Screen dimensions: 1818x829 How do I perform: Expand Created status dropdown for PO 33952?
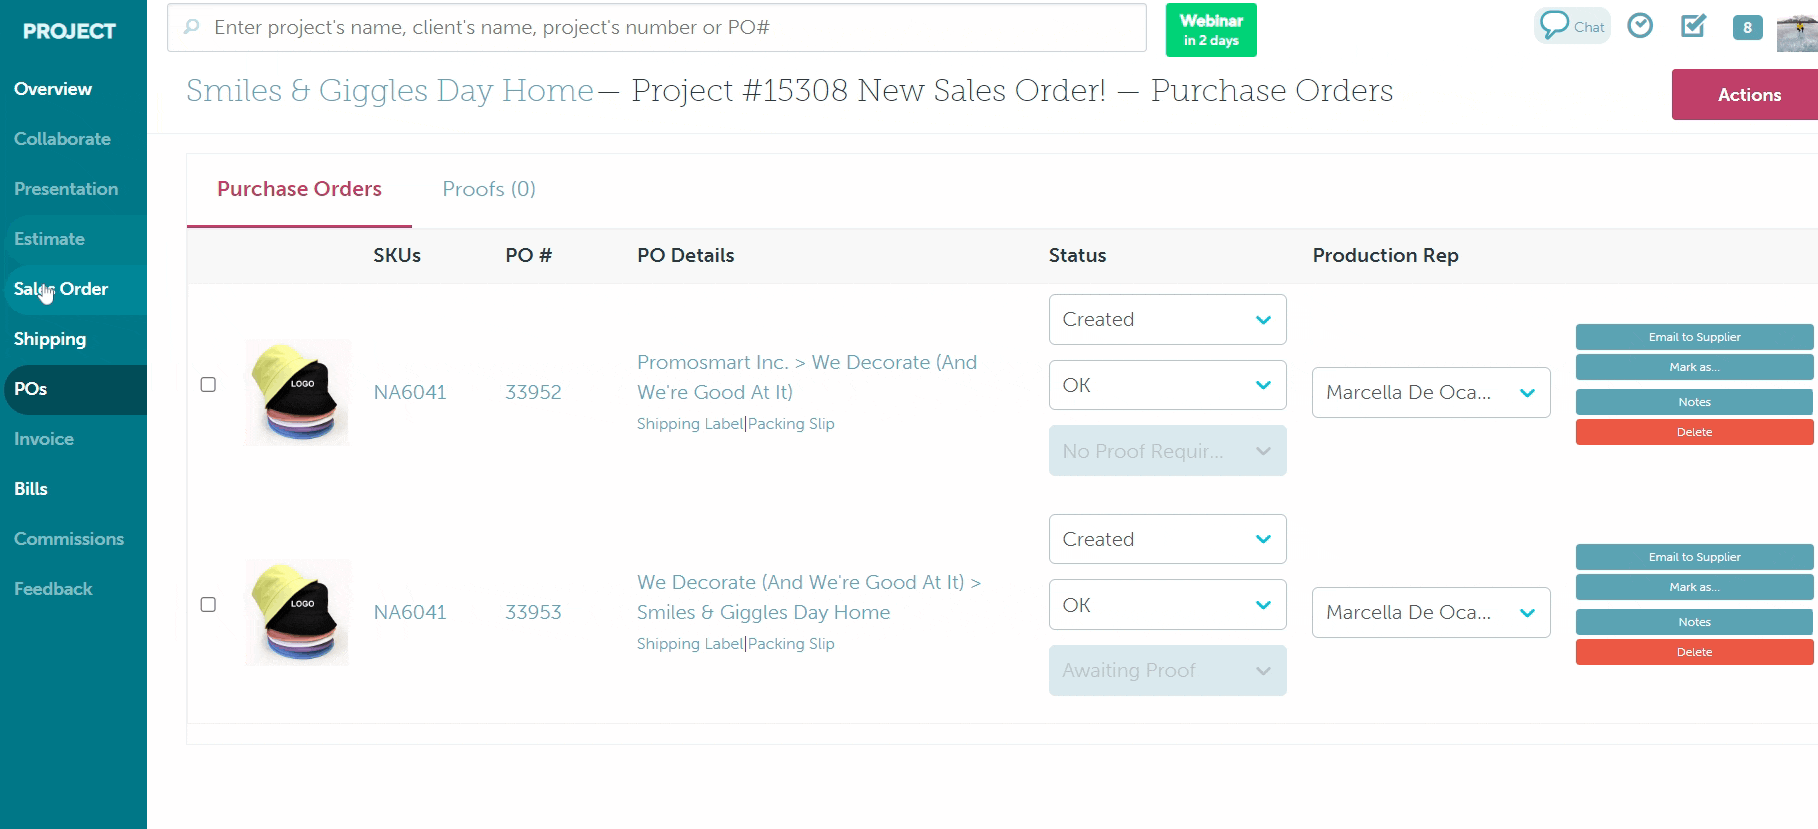(1167, 320)
